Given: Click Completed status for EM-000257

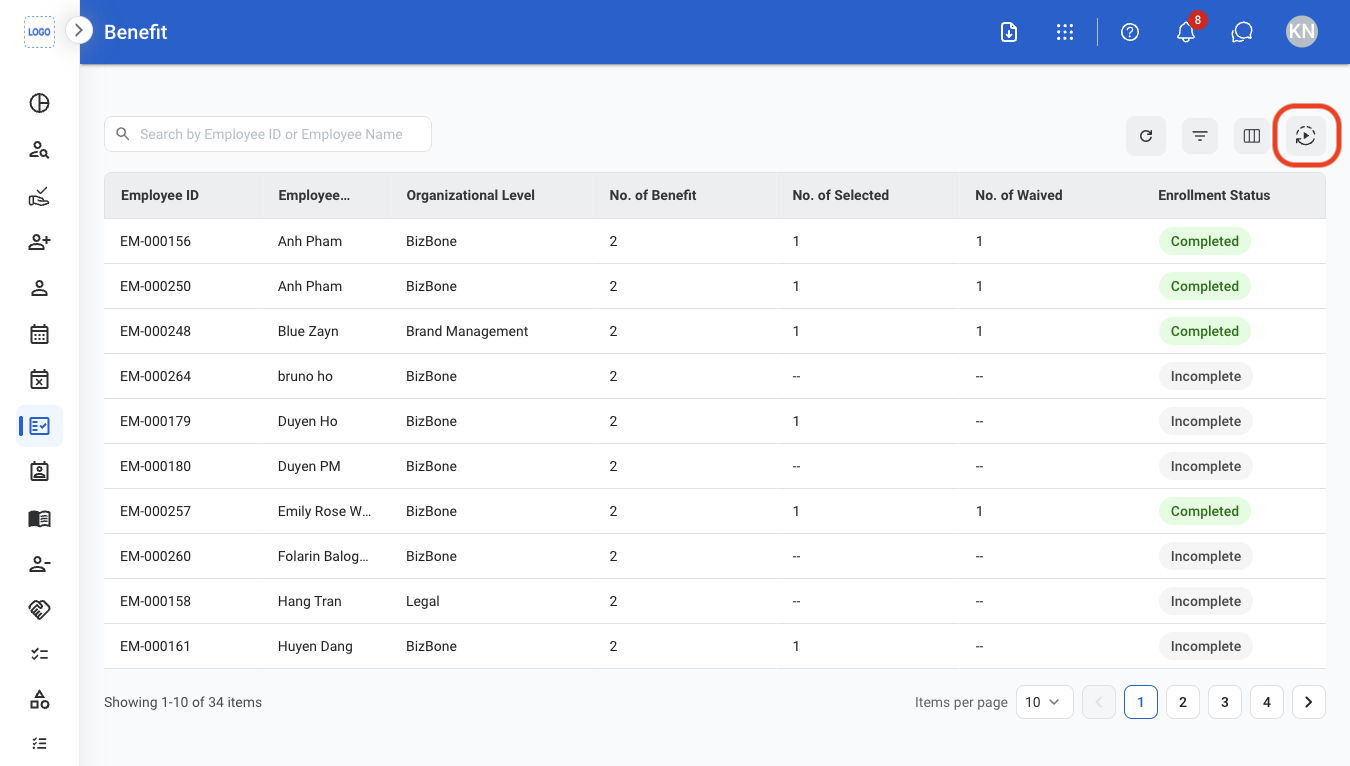Looking at the screenshot, I should pos(1205,511).
